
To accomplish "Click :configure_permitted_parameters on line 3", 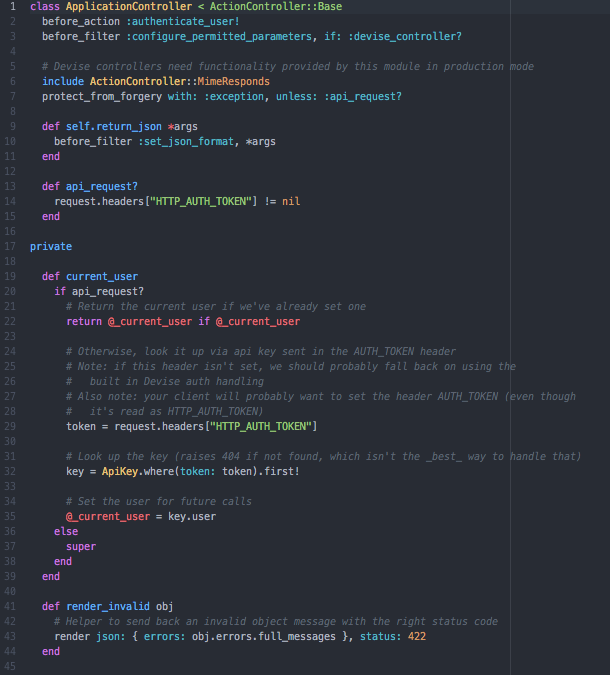I will pos(219,37).
